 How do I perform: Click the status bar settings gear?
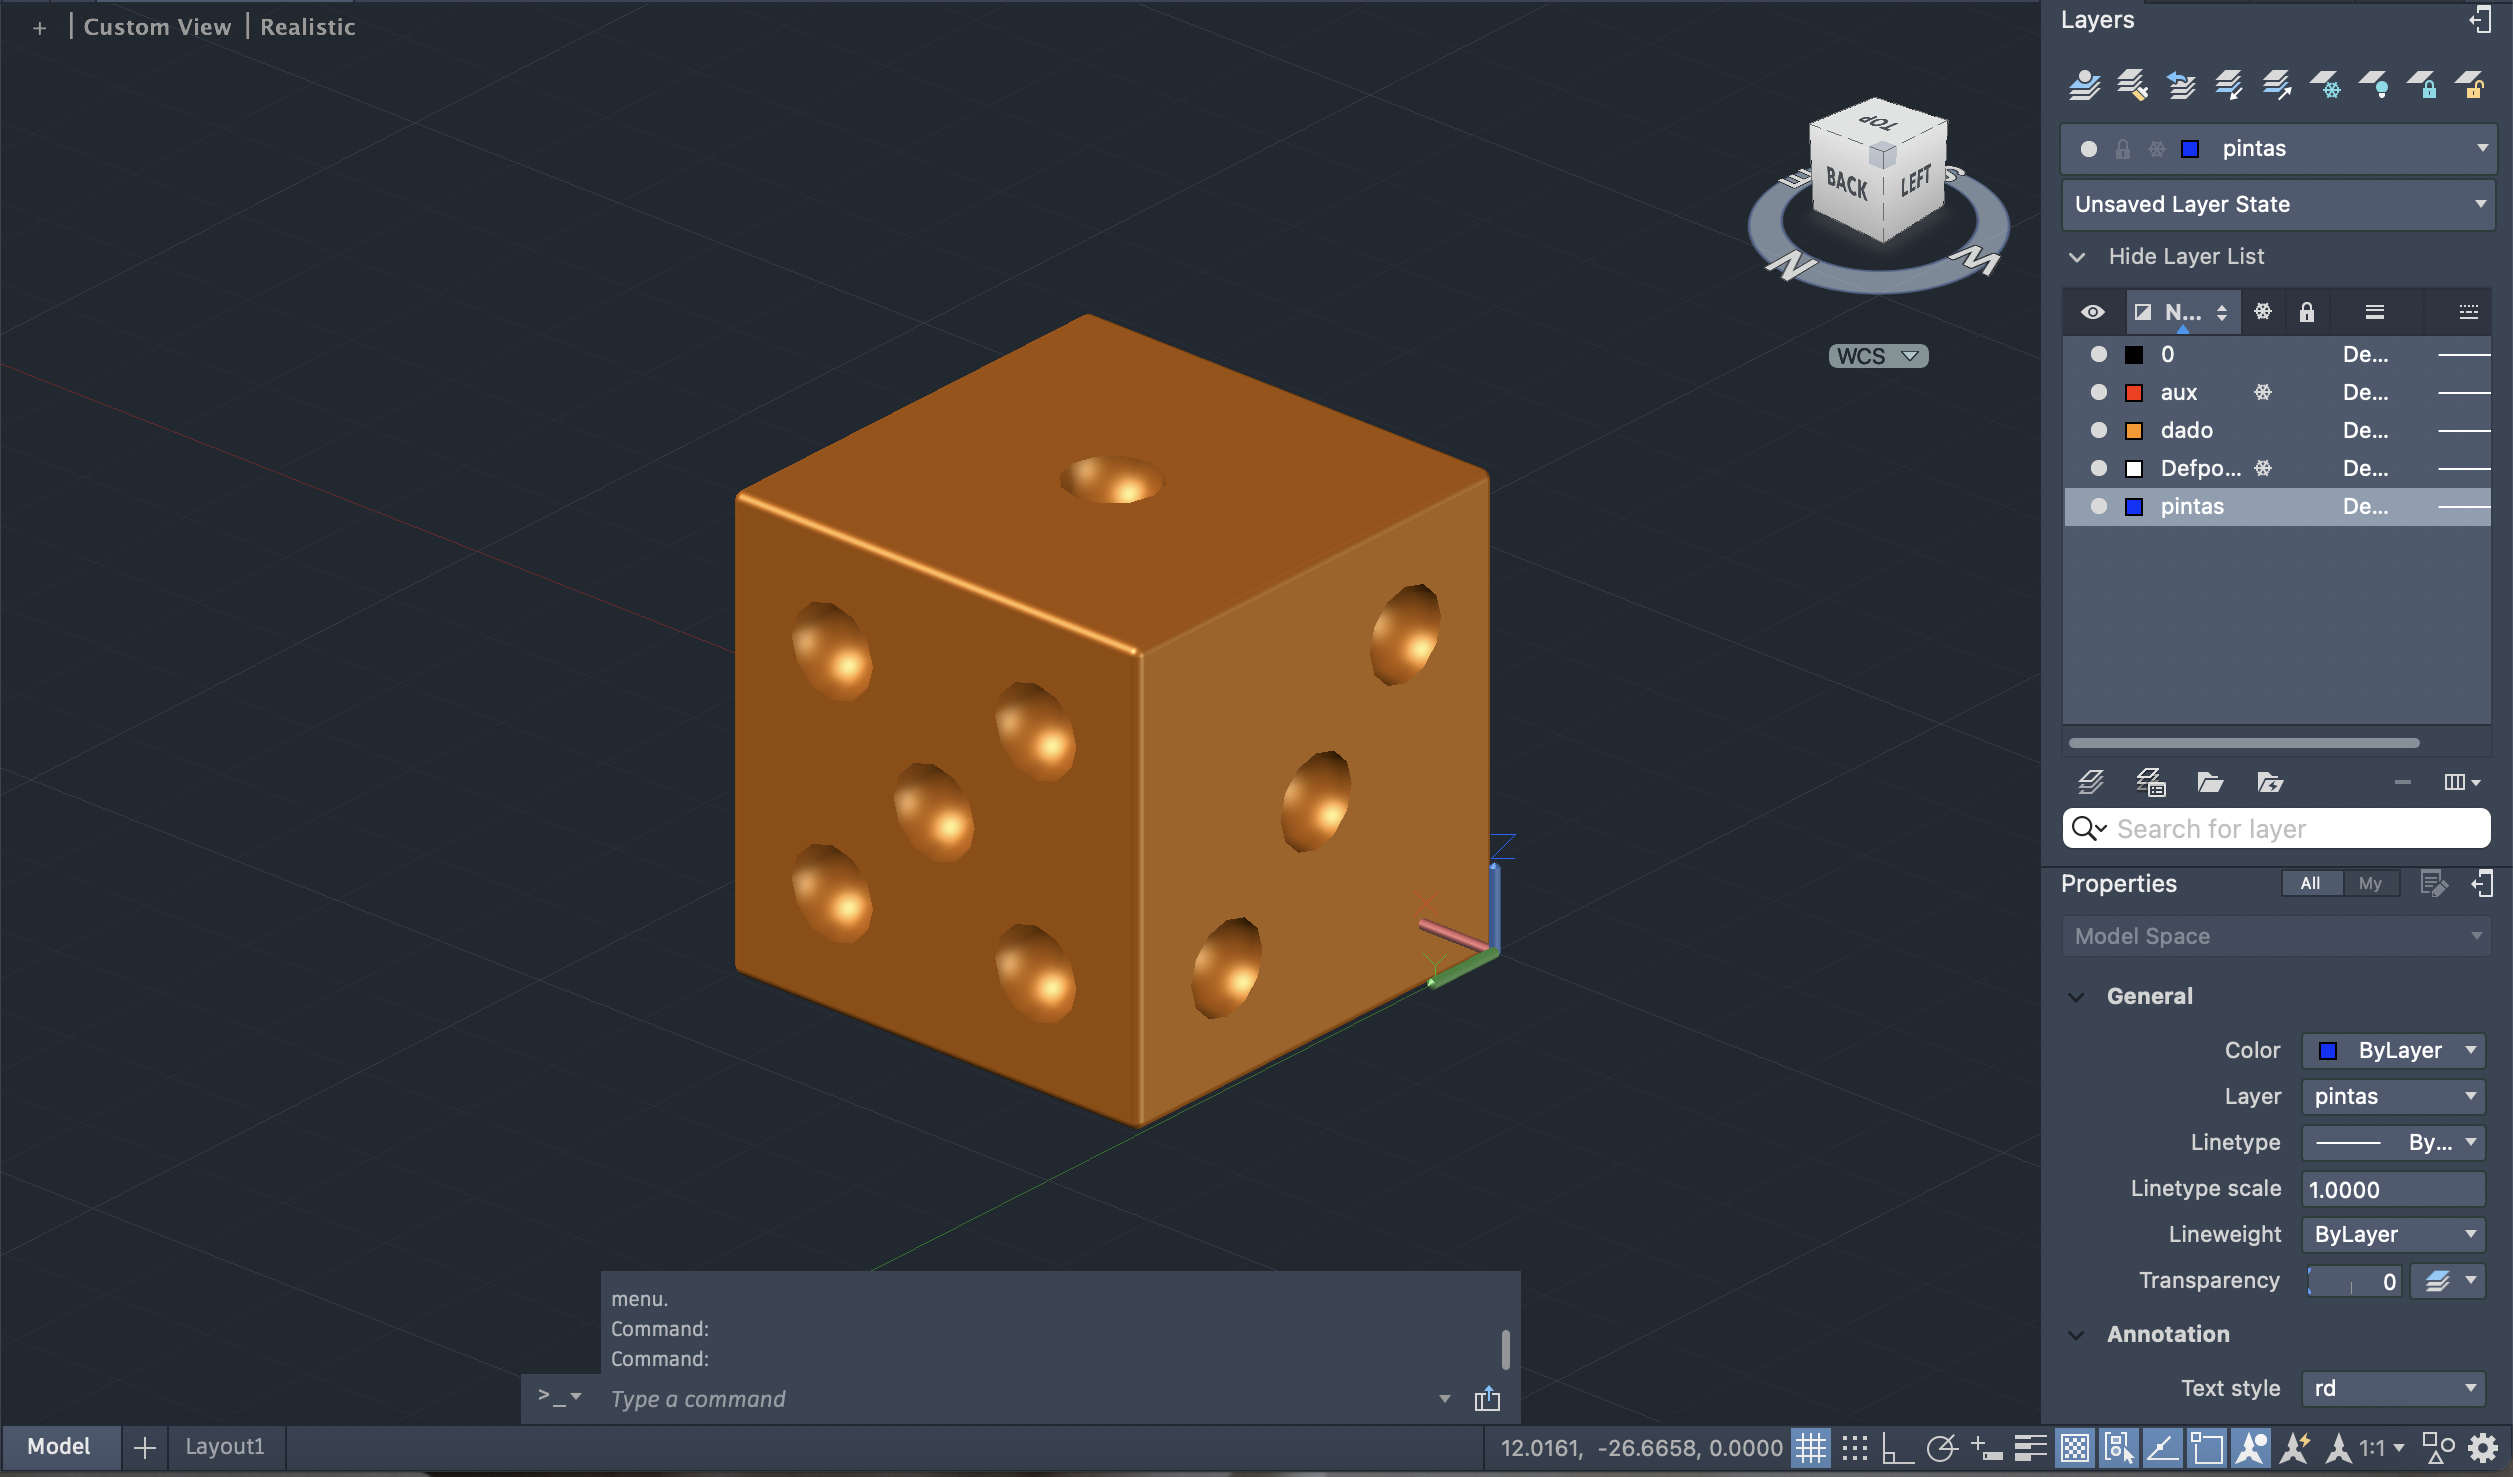click(2483, 1447)
